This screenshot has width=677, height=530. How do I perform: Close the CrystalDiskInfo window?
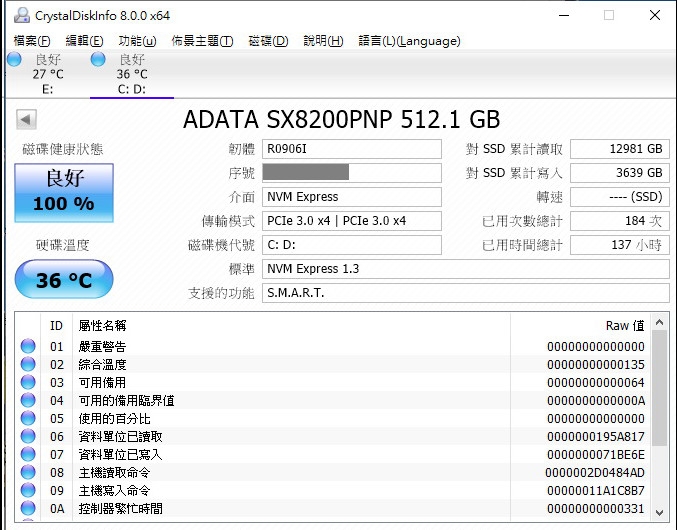click(655, 16)
